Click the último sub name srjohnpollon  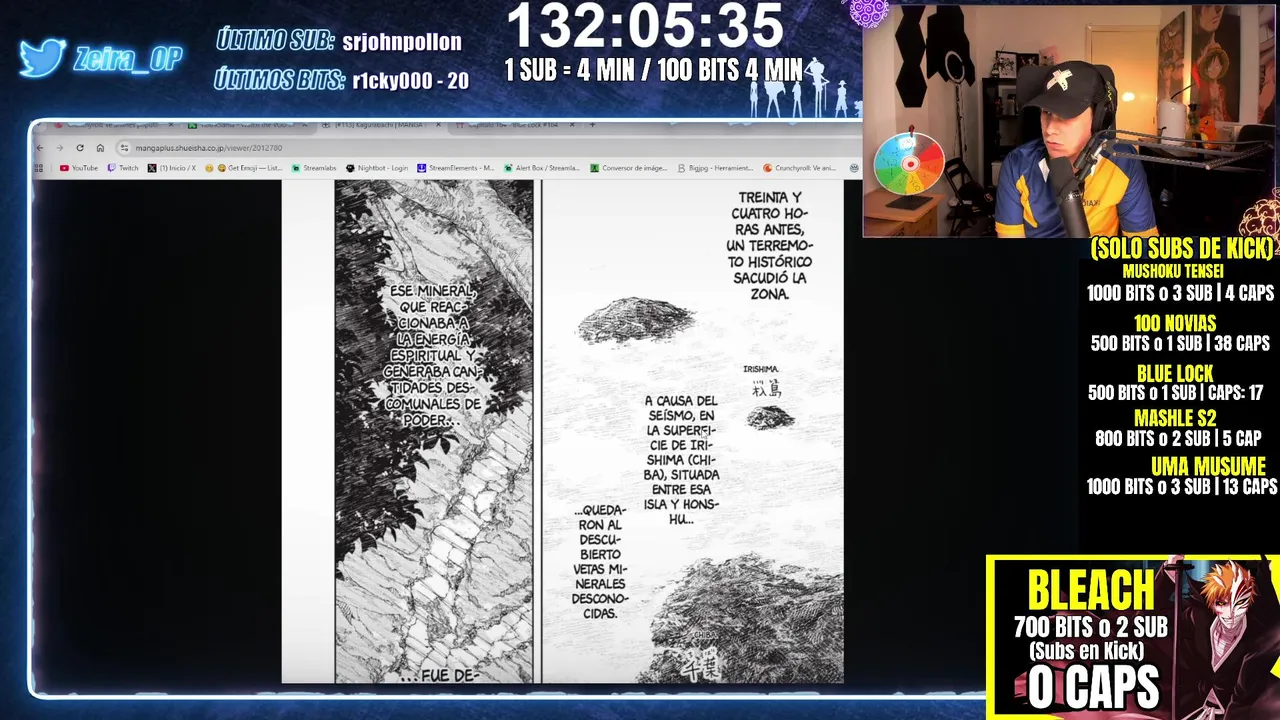pyautogui.click(x=402, y=42)
